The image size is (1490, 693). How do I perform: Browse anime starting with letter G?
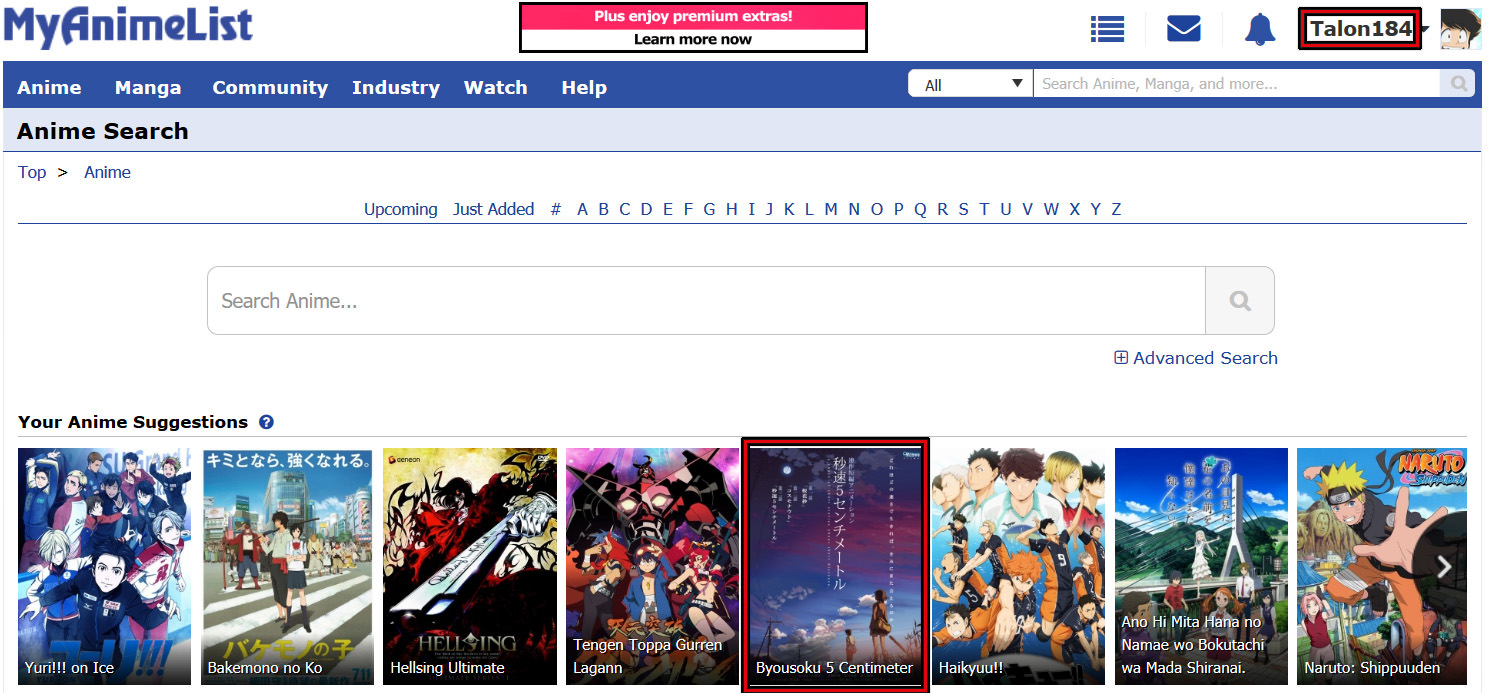709,209
